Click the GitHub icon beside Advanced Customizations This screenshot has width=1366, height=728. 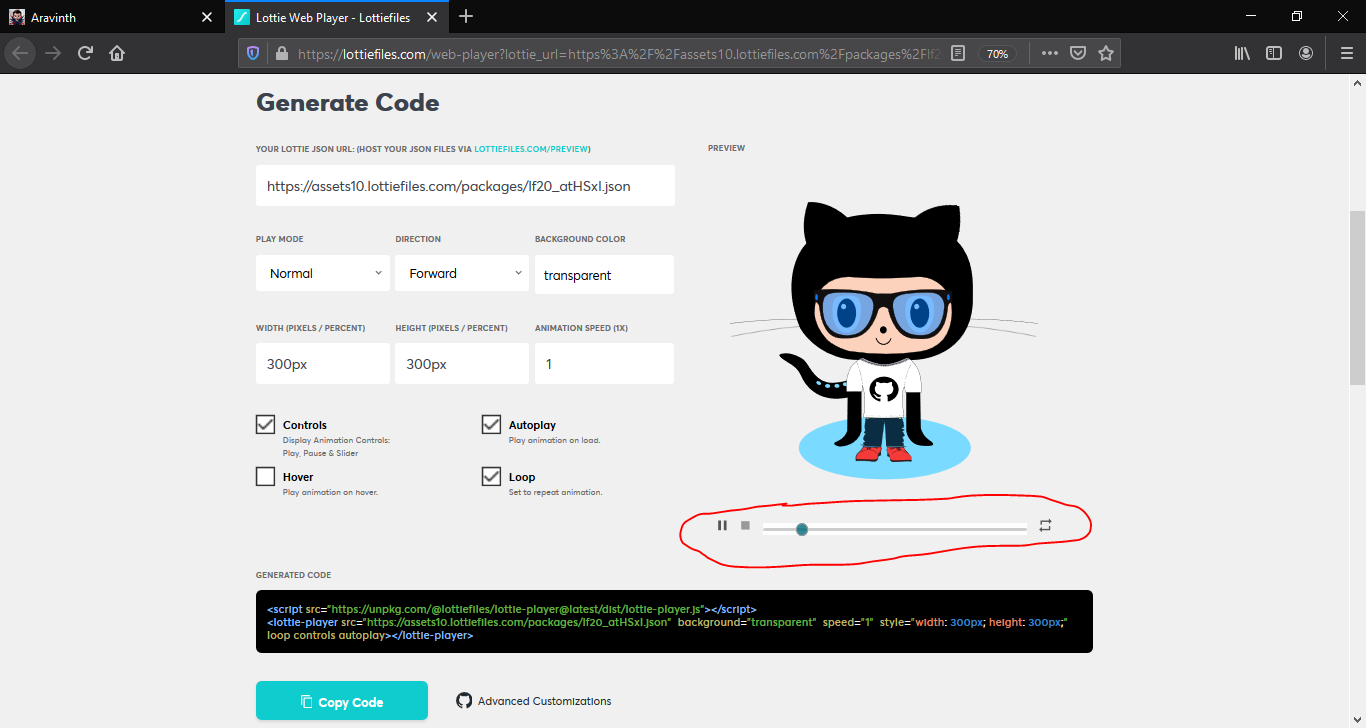(464, 700)
